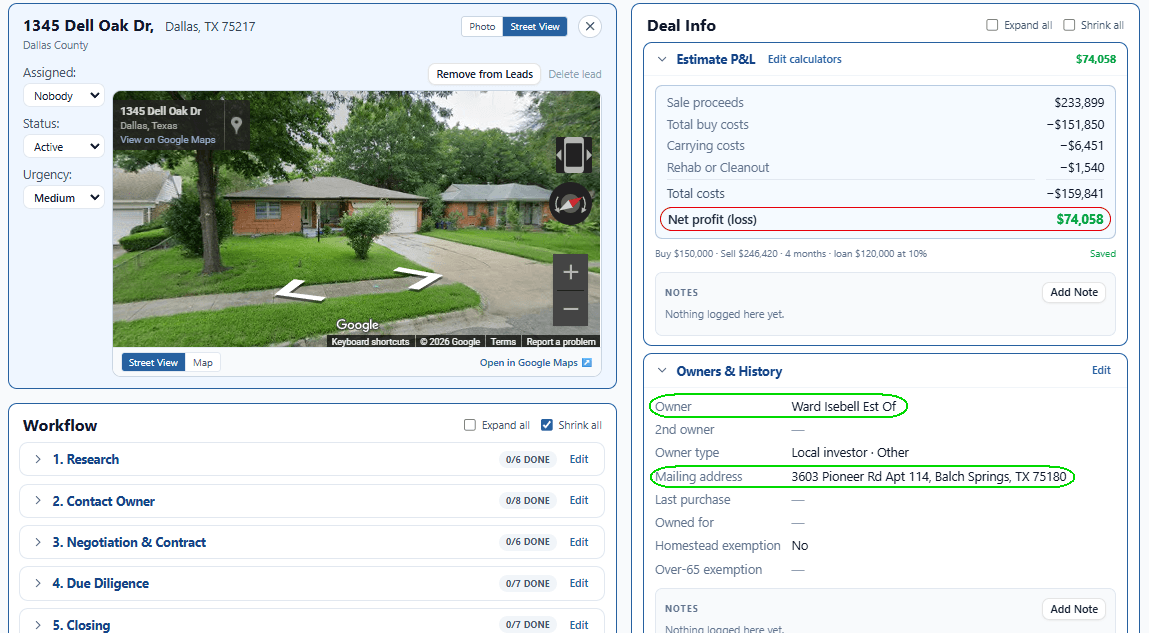
Task: Edit the 2. Contact Owner step
Action: (x=579, y=500)
